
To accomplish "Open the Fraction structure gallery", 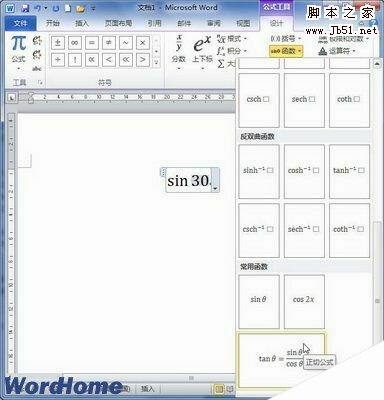I will tap(179, 53).
